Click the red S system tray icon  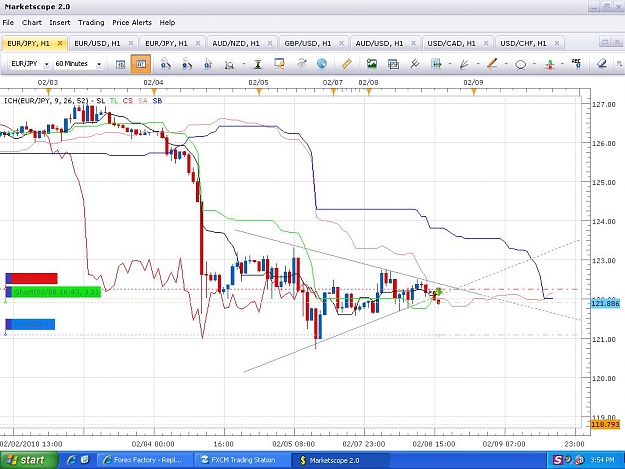click(x=558, y=460)
